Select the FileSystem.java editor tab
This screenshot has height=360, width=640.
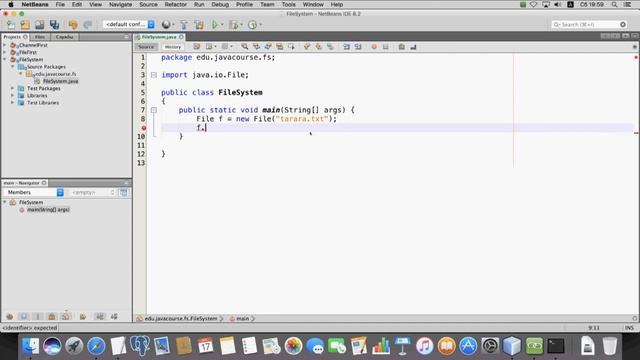pyautogui.click(x=159, y=37)
